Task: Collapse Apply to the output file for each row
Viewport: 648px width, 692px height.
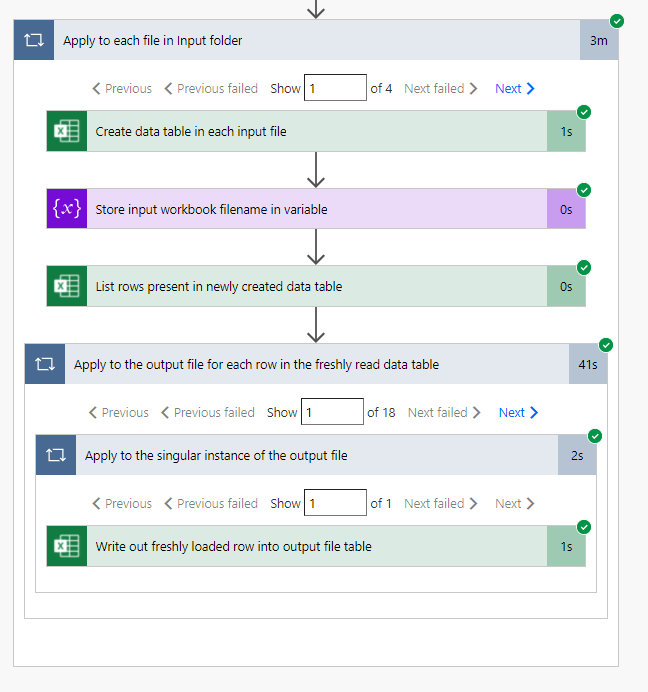Action: (300, 364)
